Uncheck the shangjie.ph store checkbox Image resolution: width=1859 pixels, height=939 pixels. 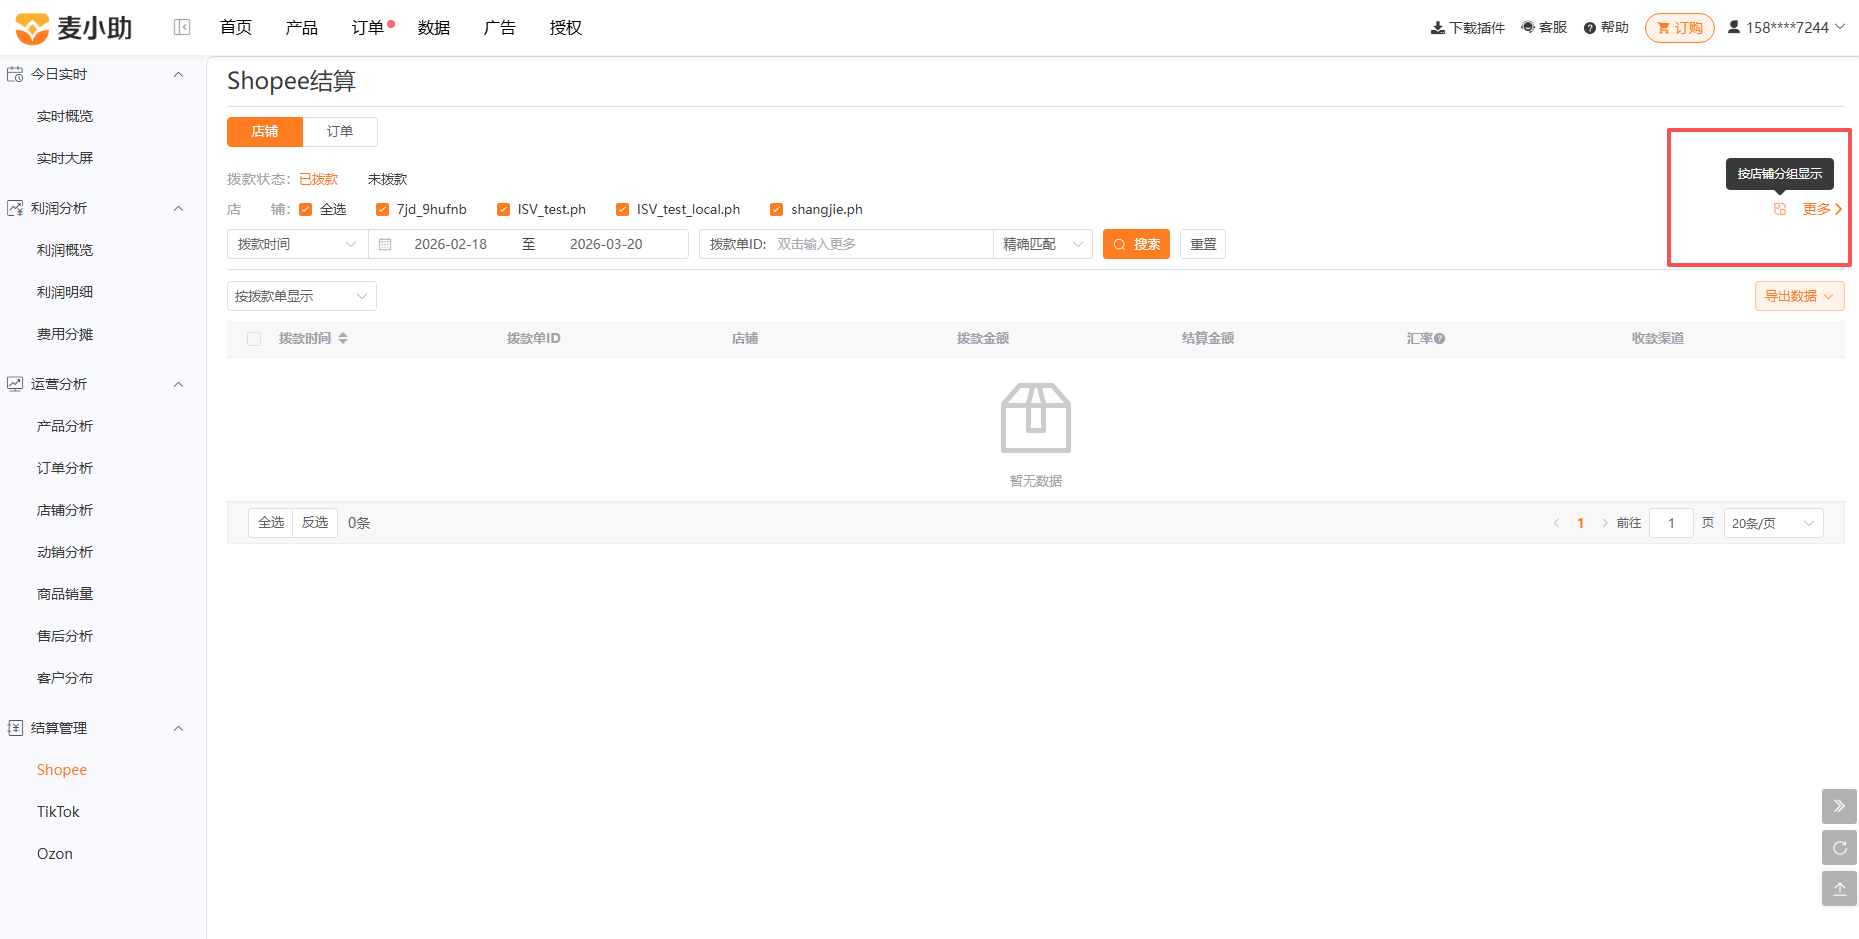(776, 209)
